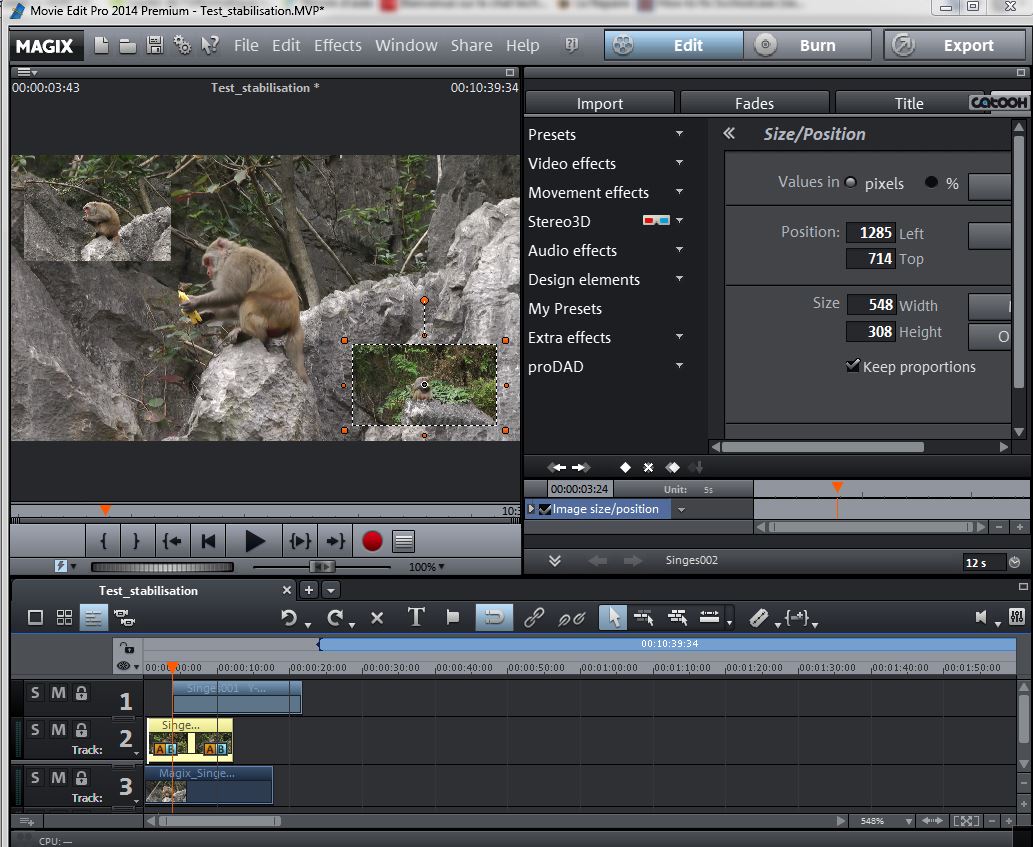Redo the last undone action
The image size is (1033, 847).
click(335, 618)
